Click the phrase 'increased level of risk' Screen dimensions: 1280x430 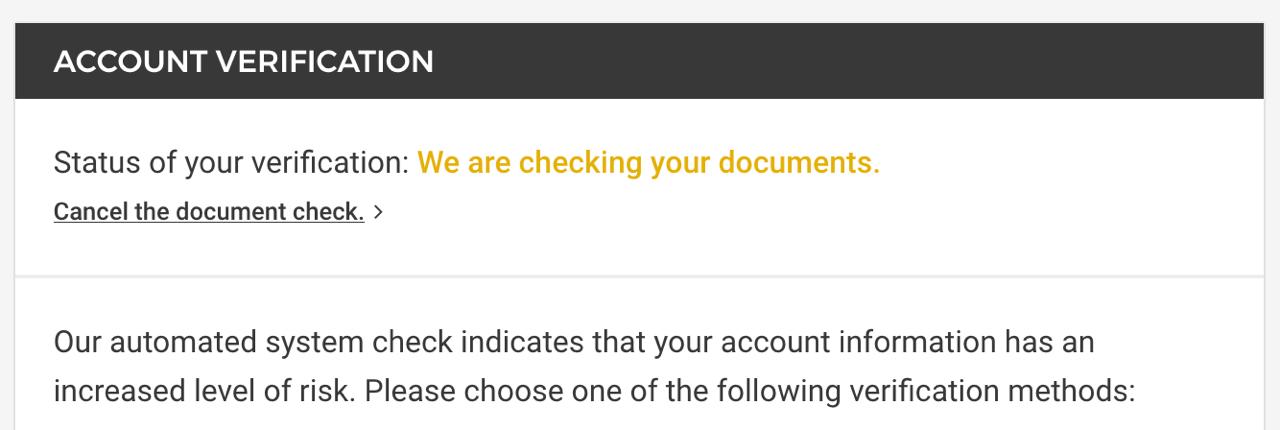click(x=200, y=390)
